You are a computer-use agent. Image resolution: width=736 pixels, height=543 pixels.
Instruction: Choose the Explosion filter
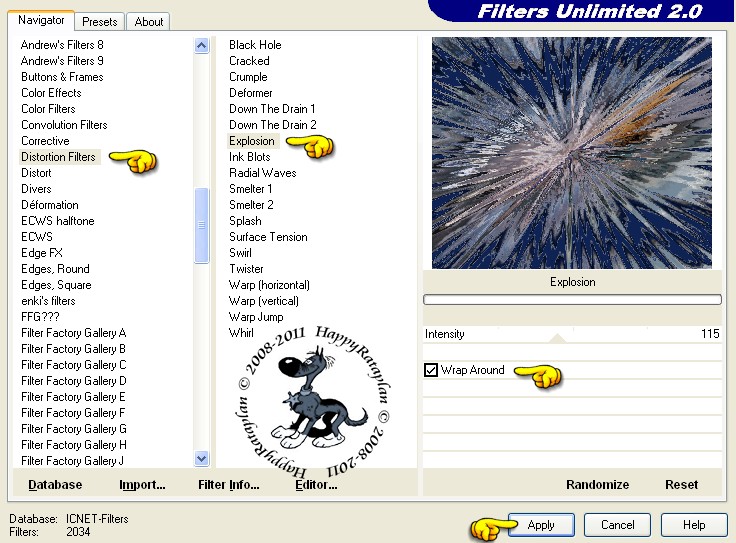tap(252, 141)
